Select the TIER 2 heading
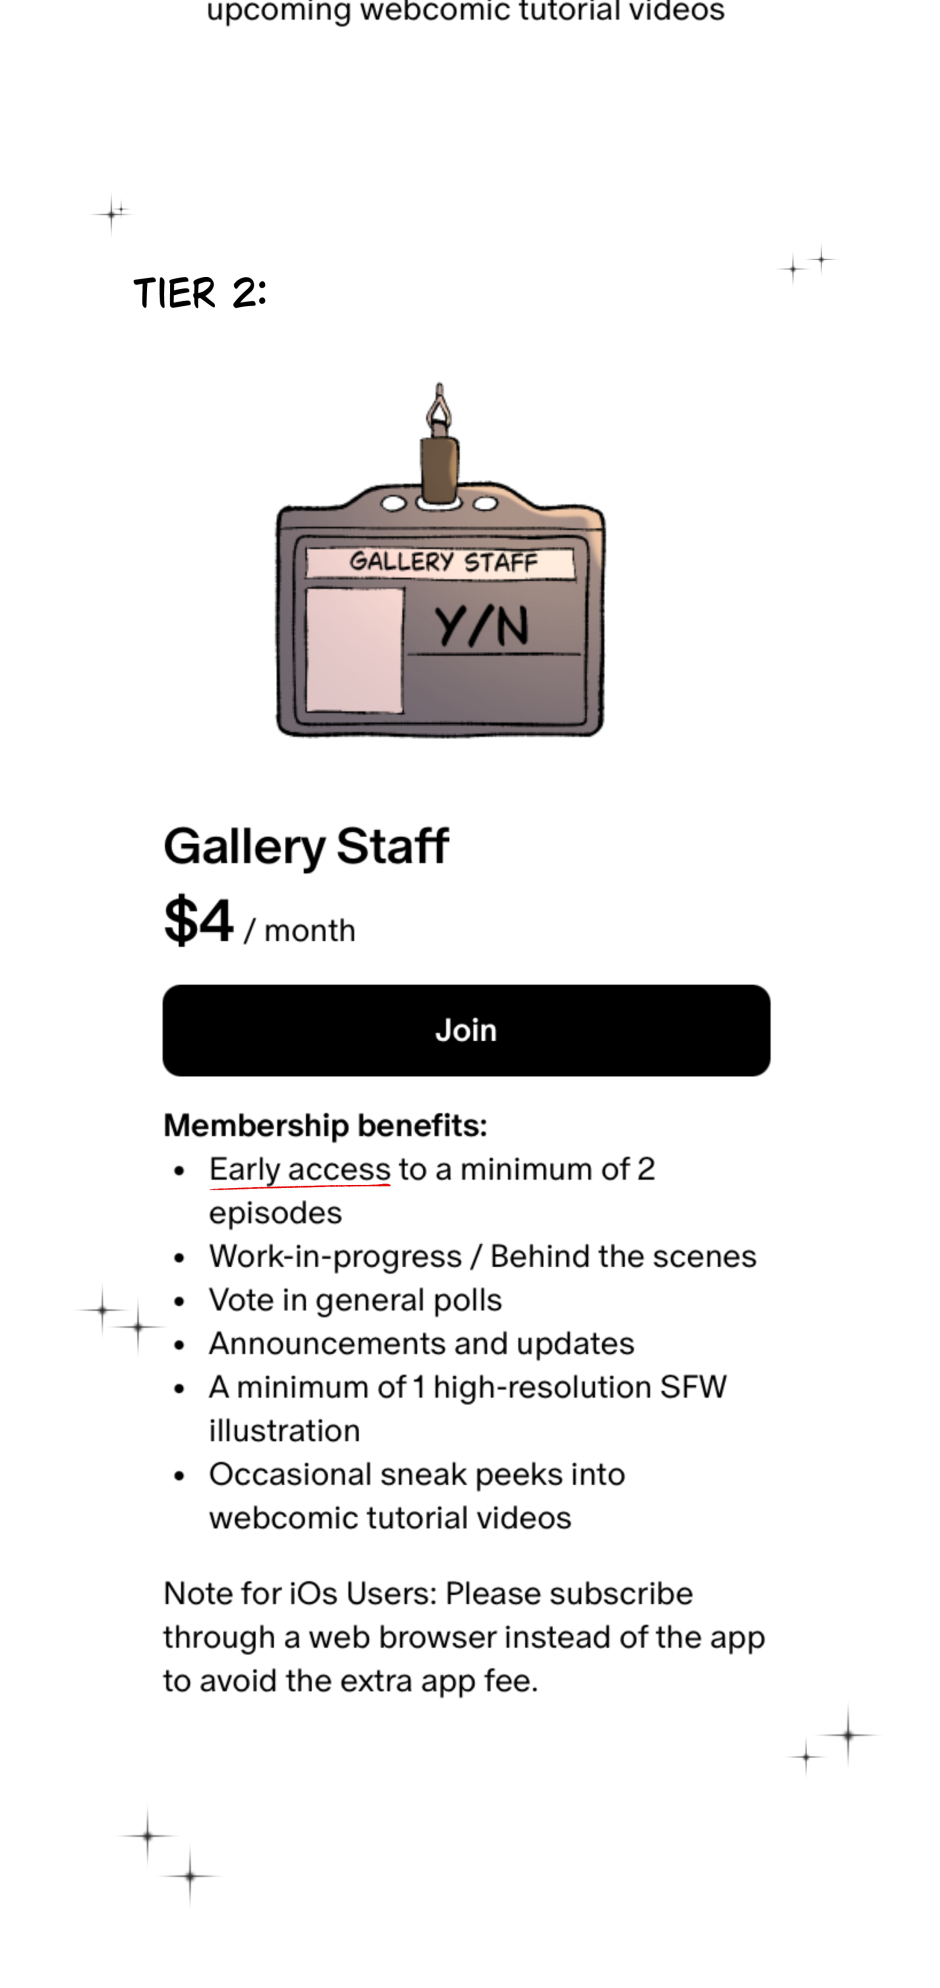 [200, 294]
